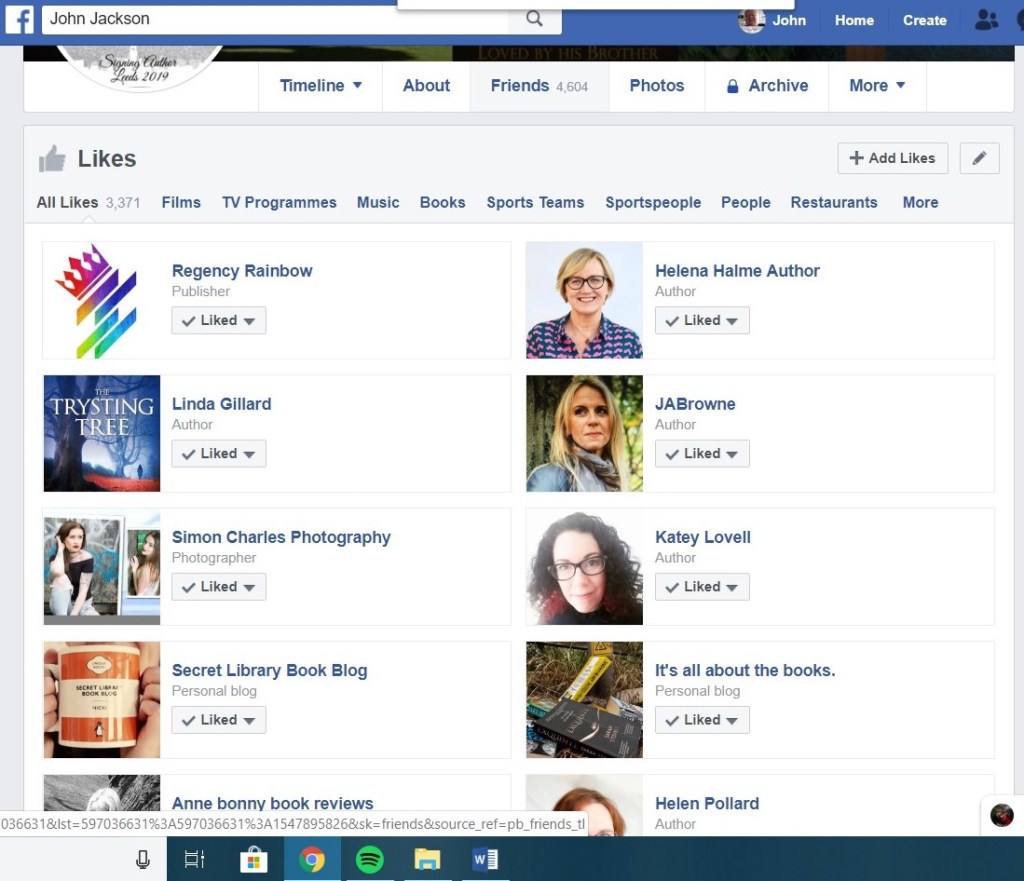Click the Facebook logo icon
Viewport: 1024px width, 881px height.
coord(19,20)
